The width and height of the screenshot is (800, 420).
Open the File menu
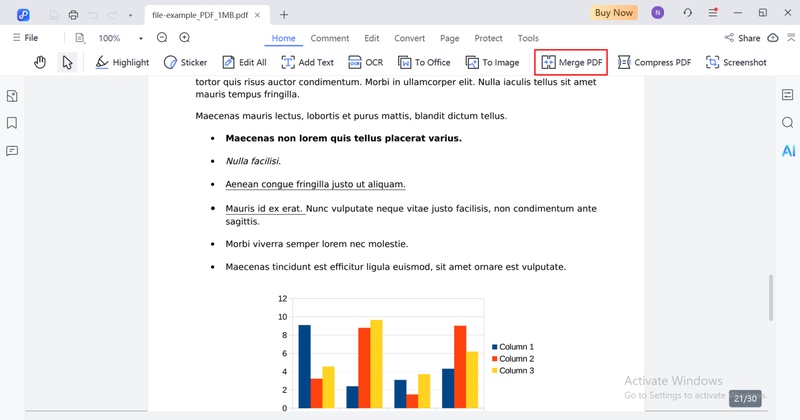point(26,38)
